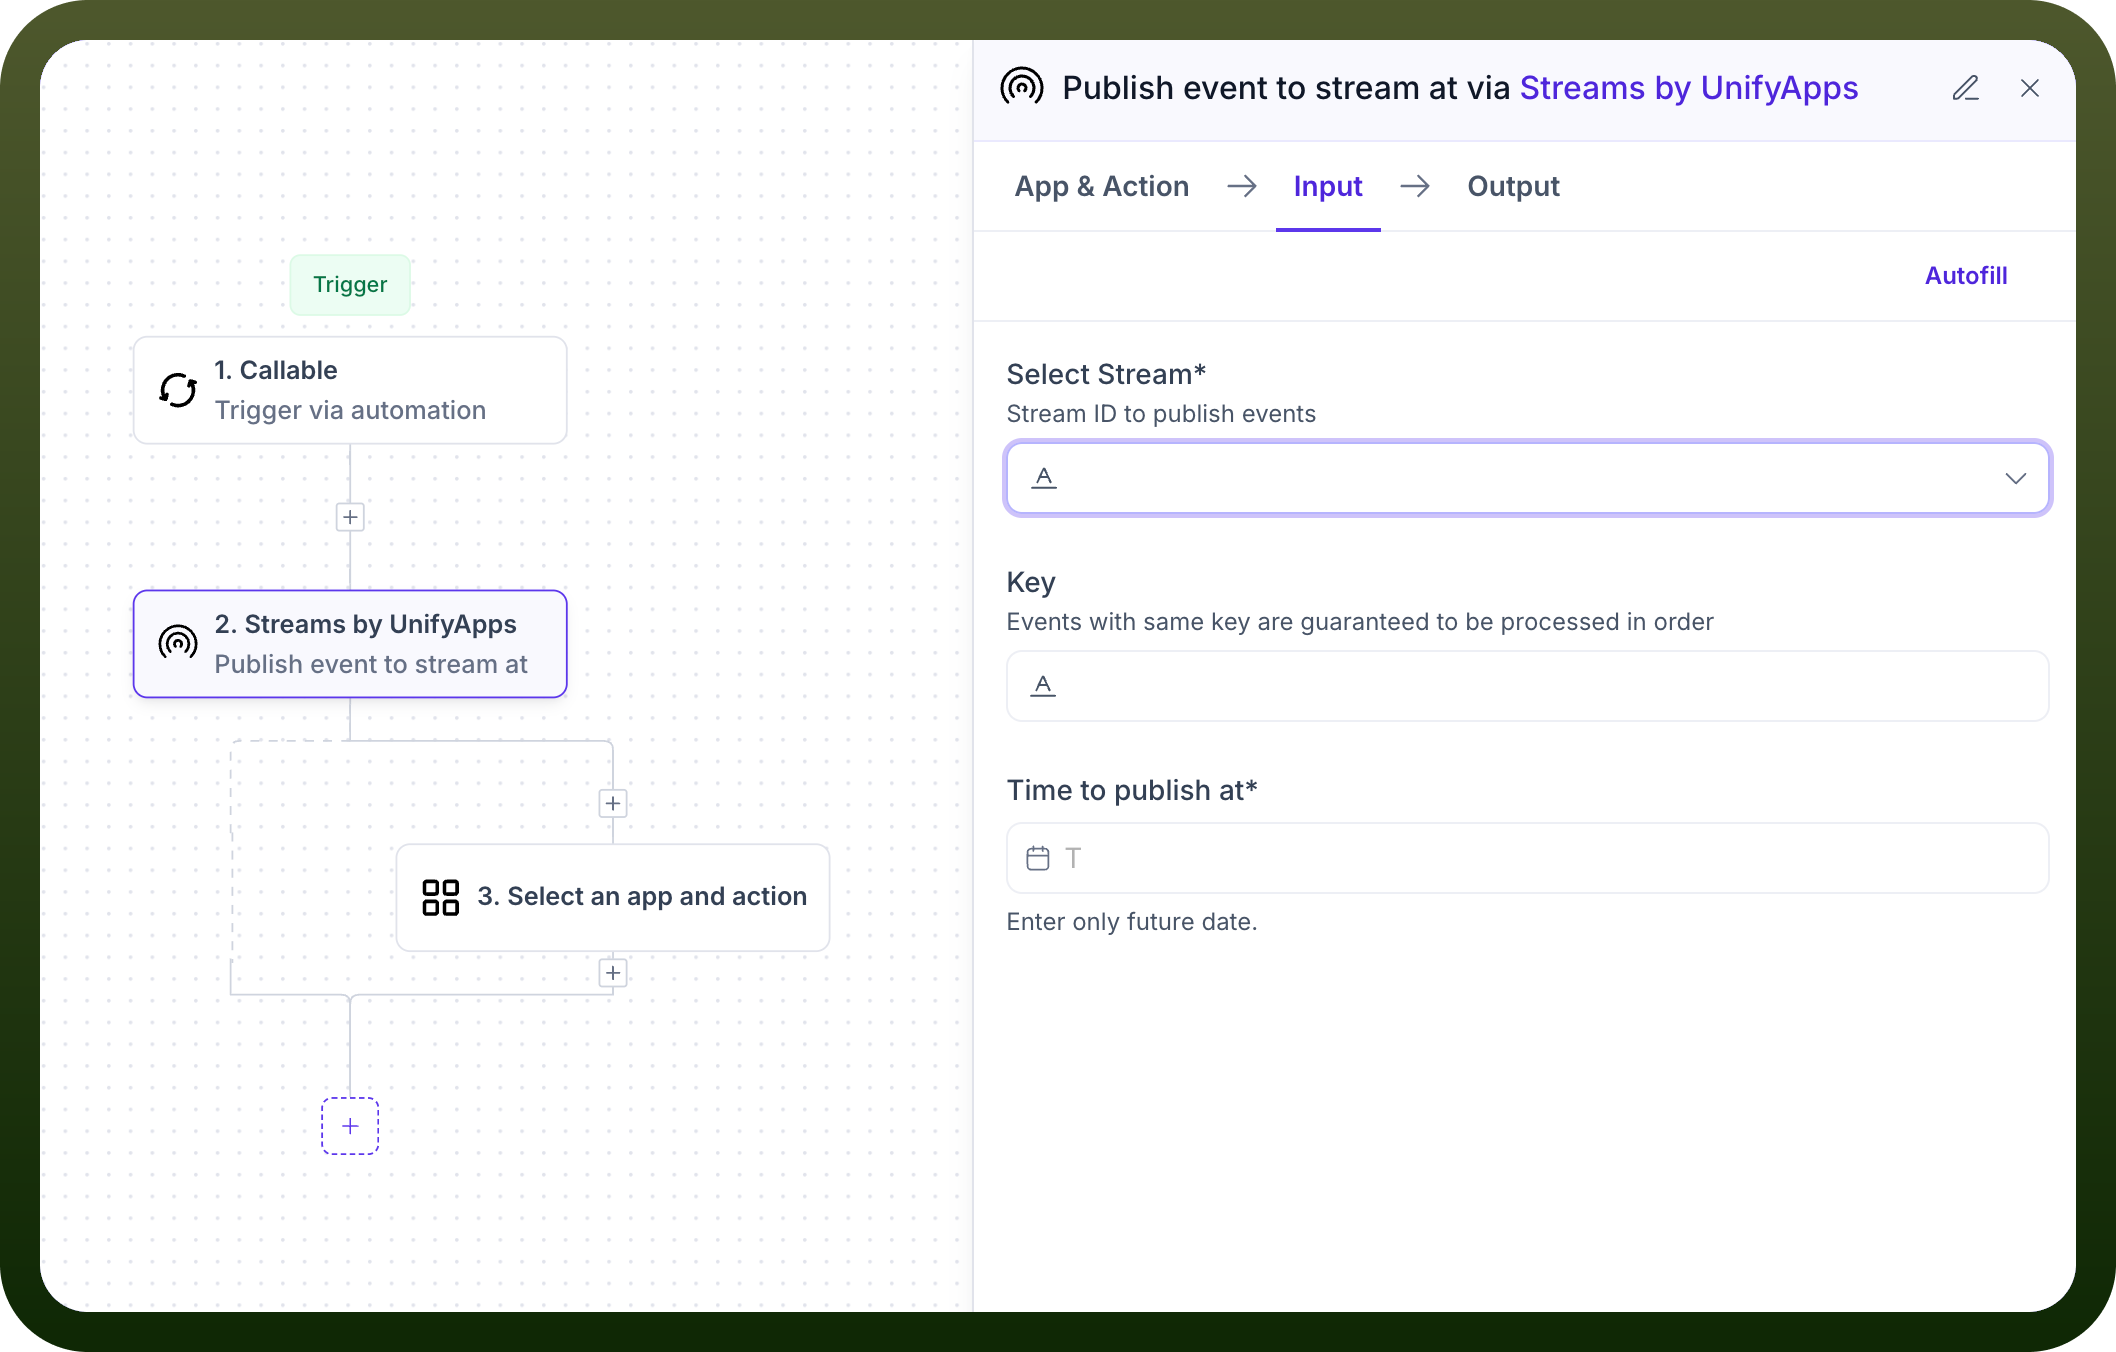Click text-type icon in Key field
This screenshot has height=1352, width=2116.
click(1043, 686)
